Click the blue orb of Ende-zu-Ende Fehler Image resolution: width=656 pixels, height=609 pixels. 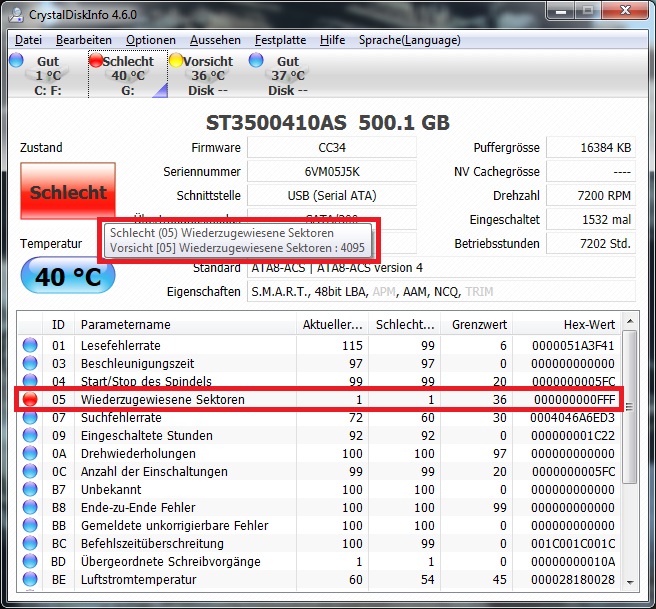point(30,507)
